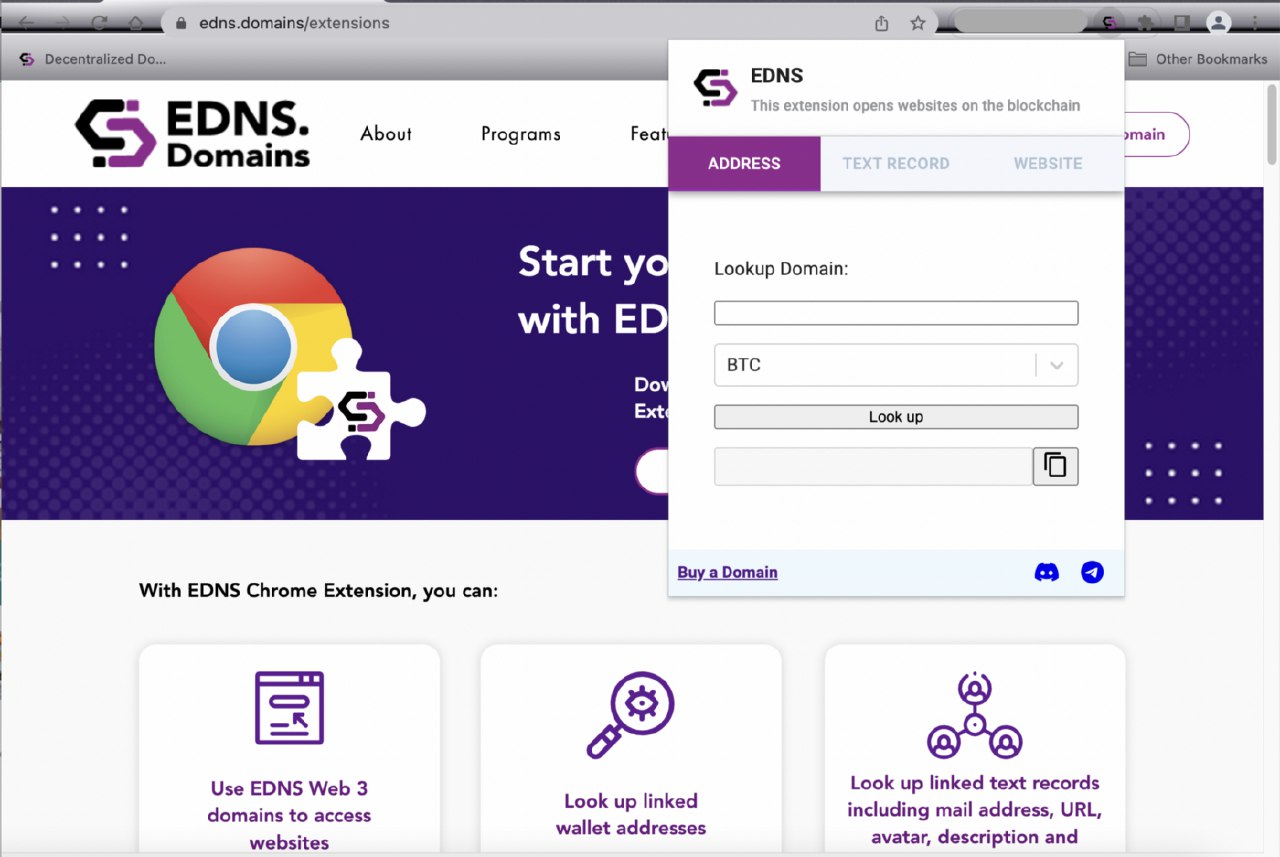Open the Telegram icon link in popup
Viewport: 1280px width, 857px height.
click(x=1092, y=572)
